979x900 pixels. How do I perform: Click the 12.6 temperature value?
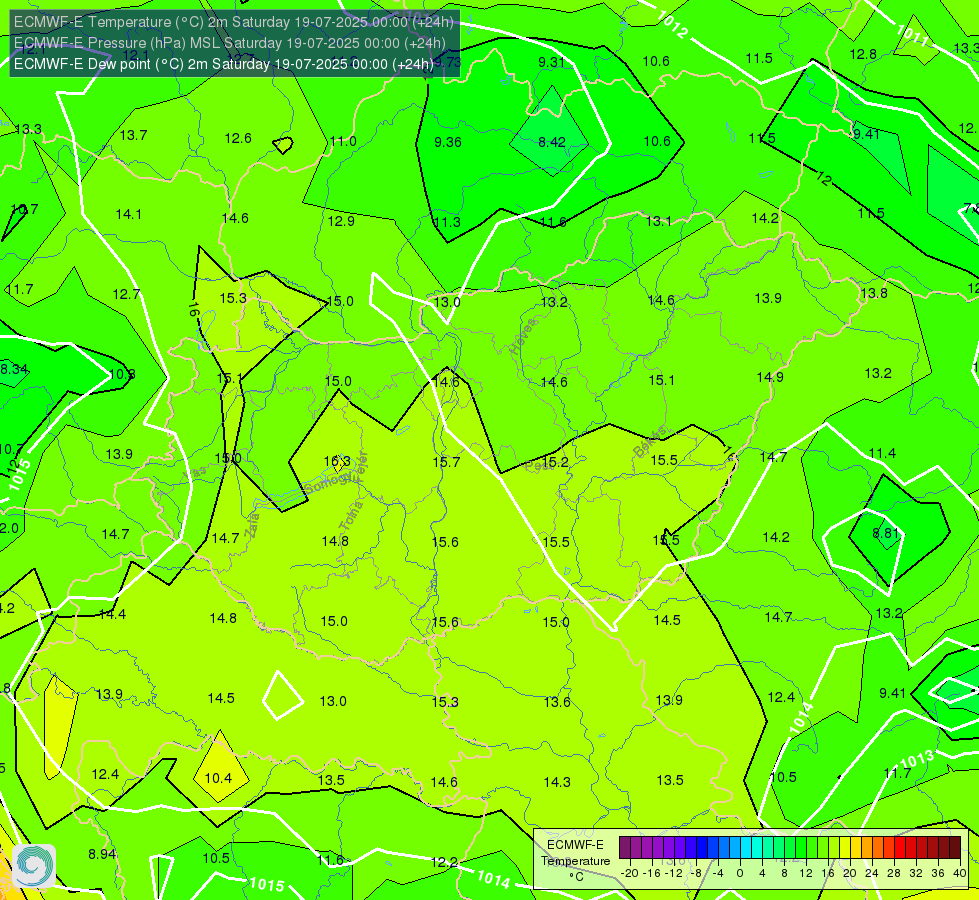pos(238,139)
